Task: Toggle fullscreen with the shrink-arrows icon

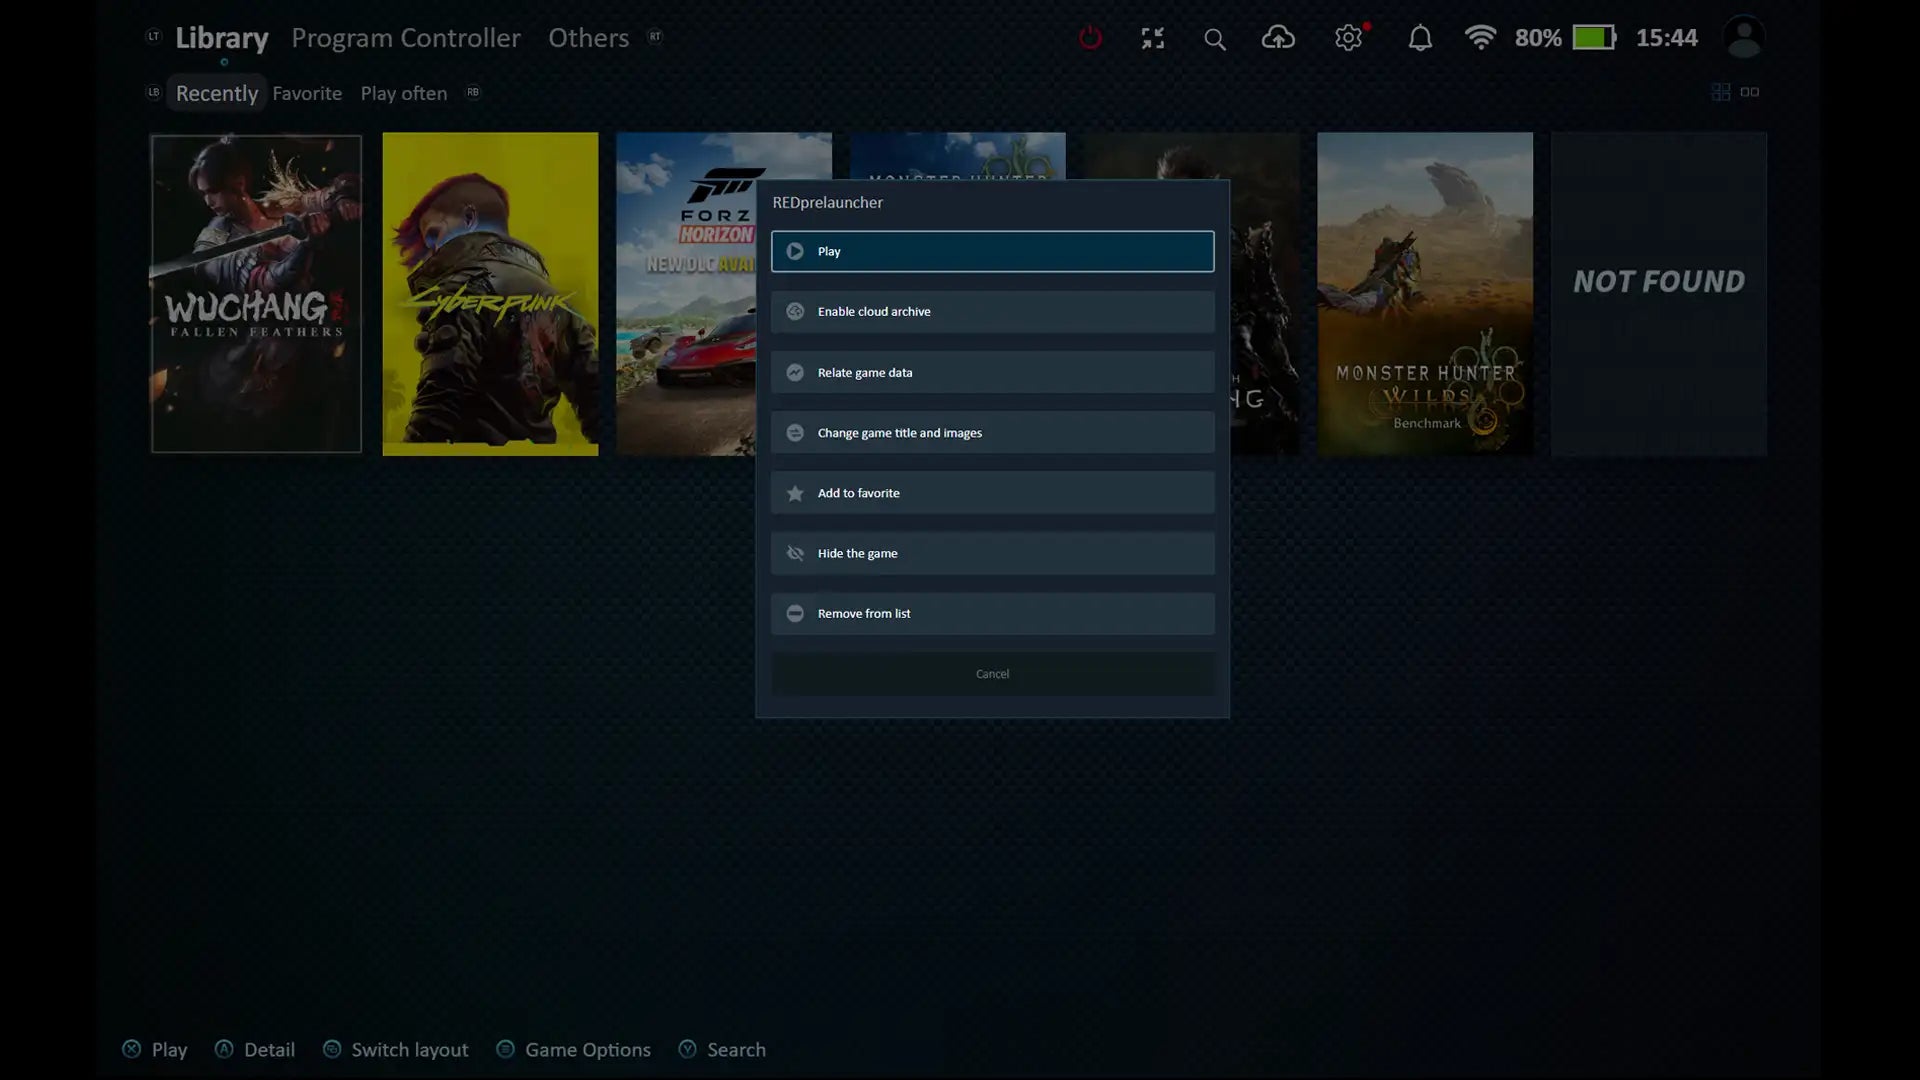Action: click(1153, 38)
